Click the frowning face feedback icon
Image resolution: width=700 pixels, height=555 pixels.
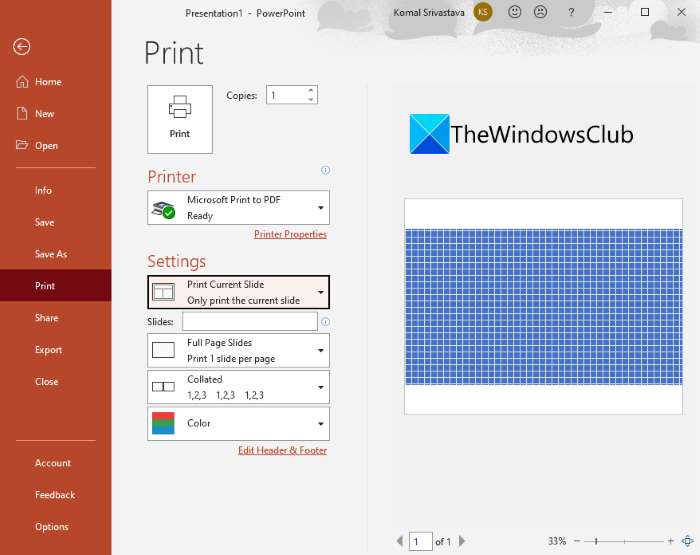click(x=541, y=12)
